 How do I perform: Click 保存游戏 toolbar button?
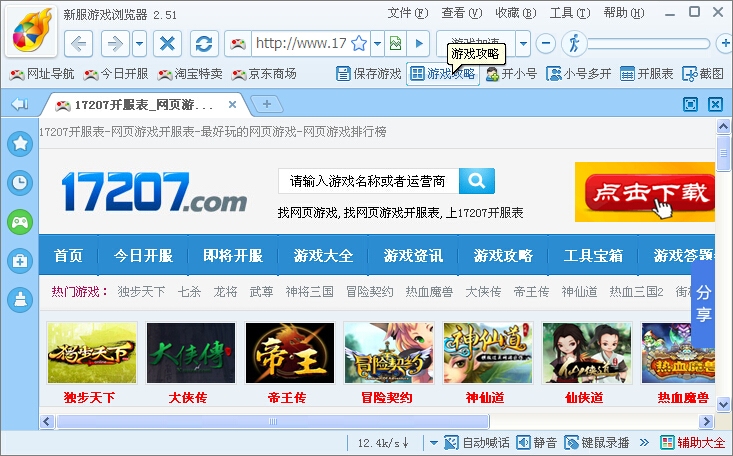[369, 74]
